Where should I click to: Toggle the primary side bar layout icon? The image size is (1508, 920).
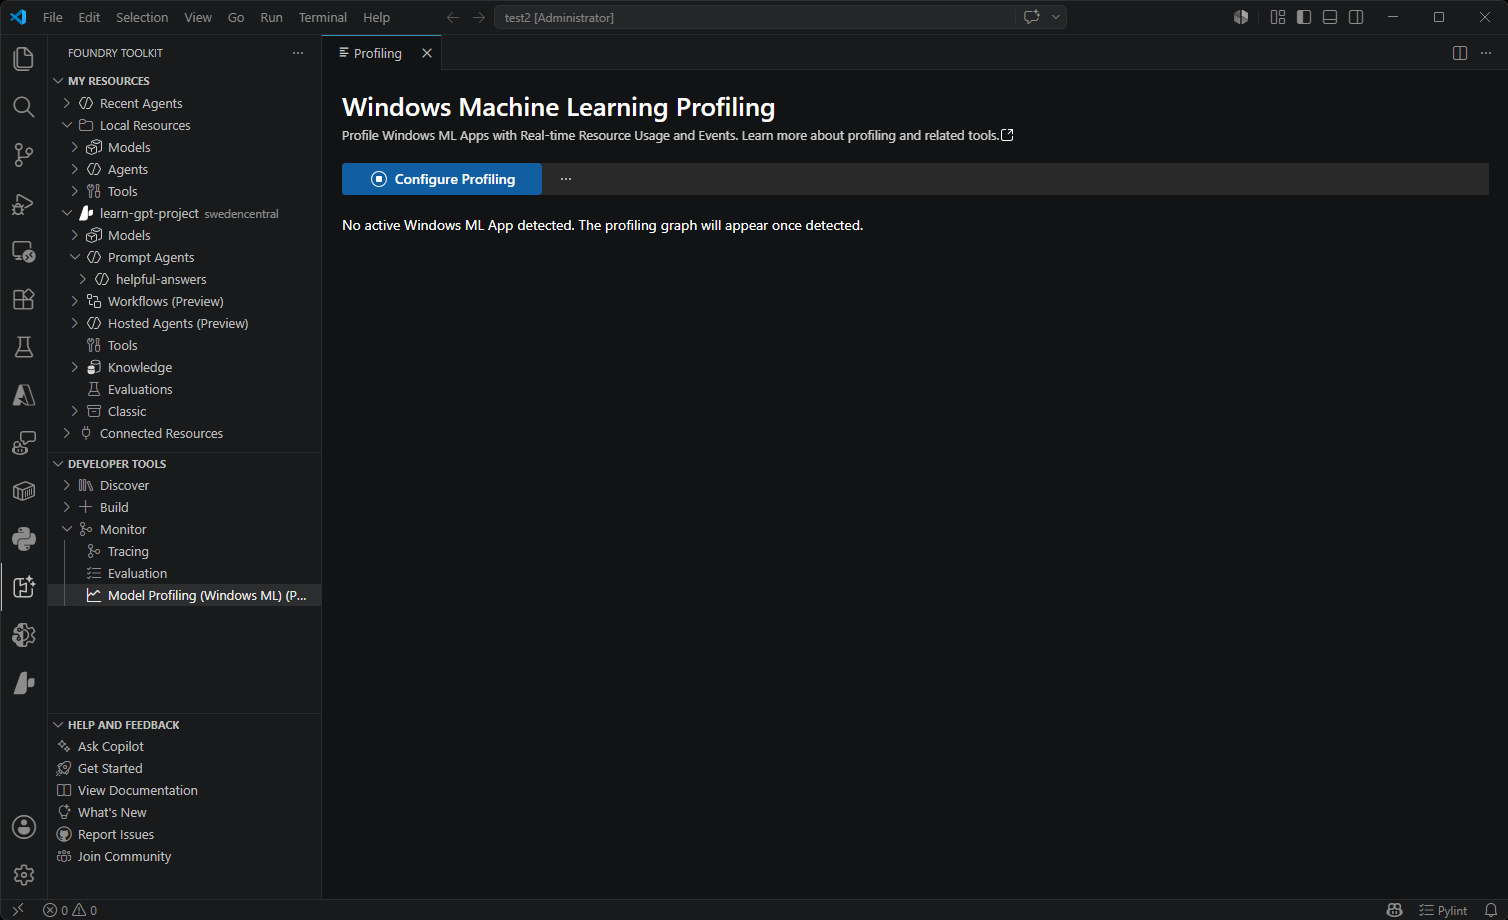tap(1304, 17)
